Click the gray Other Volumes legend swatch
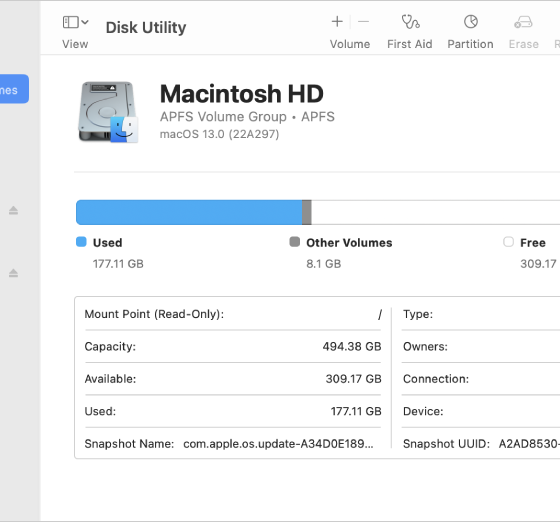560x524 pixels. 295,242
